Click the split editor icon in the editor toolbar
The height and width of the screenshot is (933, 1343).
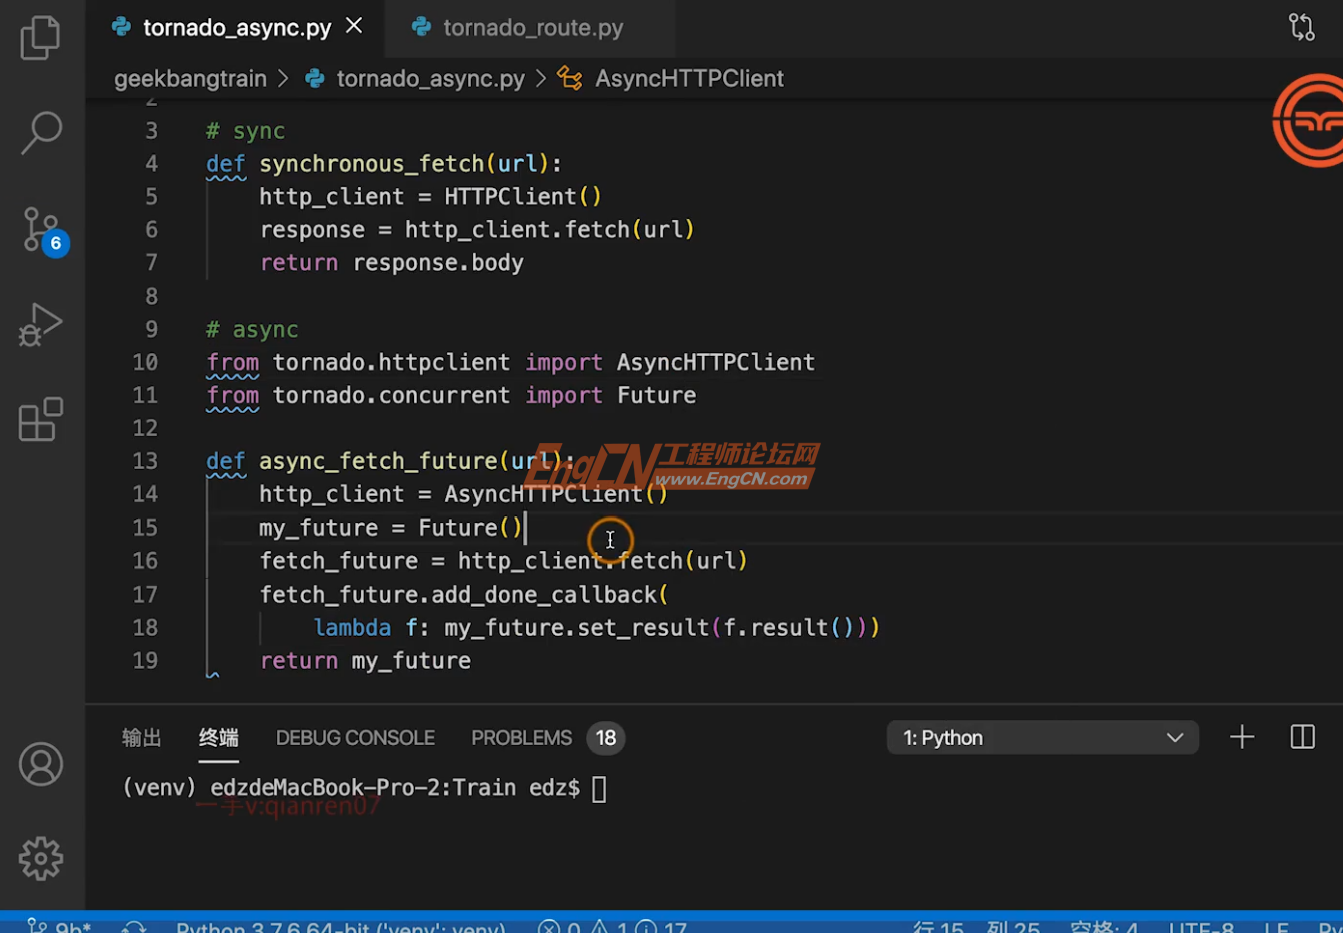tap(1301, 27)
